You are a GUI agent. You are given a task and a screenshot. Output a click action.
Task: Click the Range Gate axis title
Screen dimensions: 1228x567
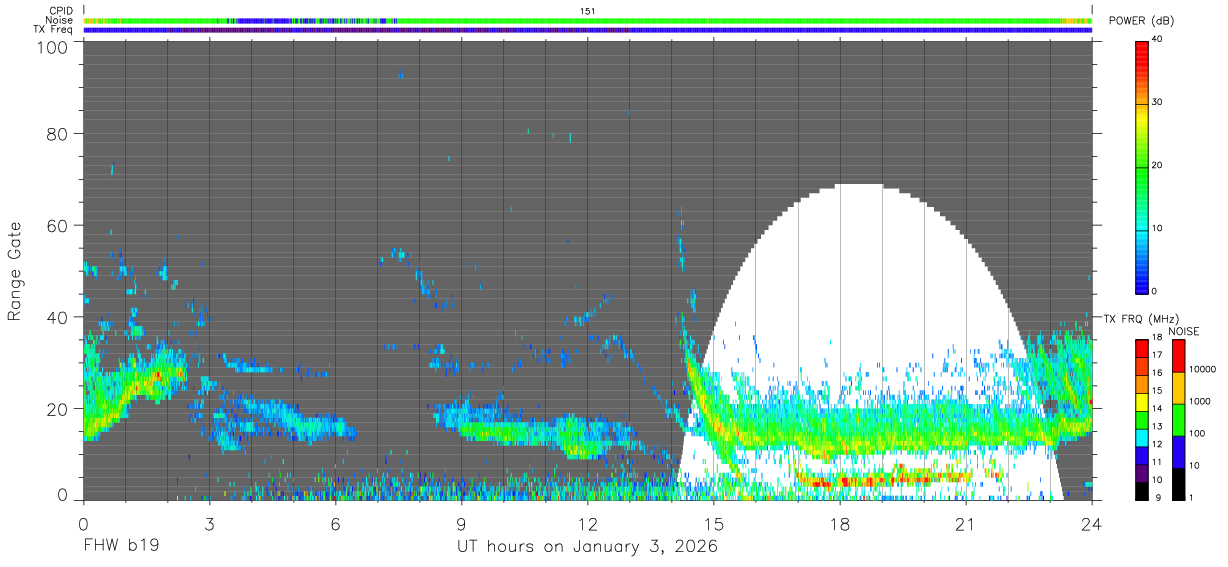coord(15,271)
